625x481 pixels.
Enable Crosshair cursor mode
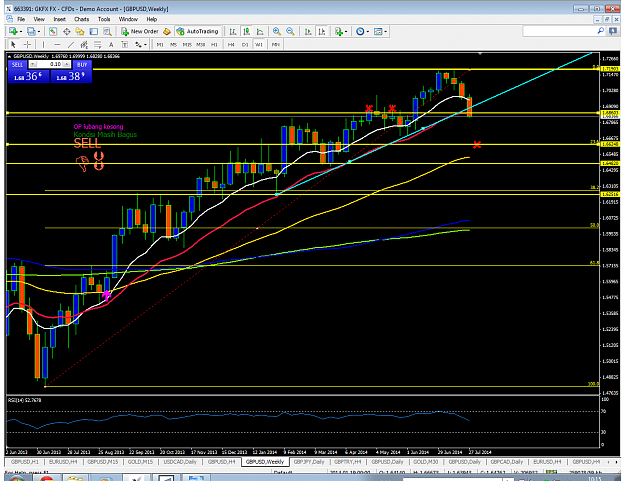click(27, 45)
